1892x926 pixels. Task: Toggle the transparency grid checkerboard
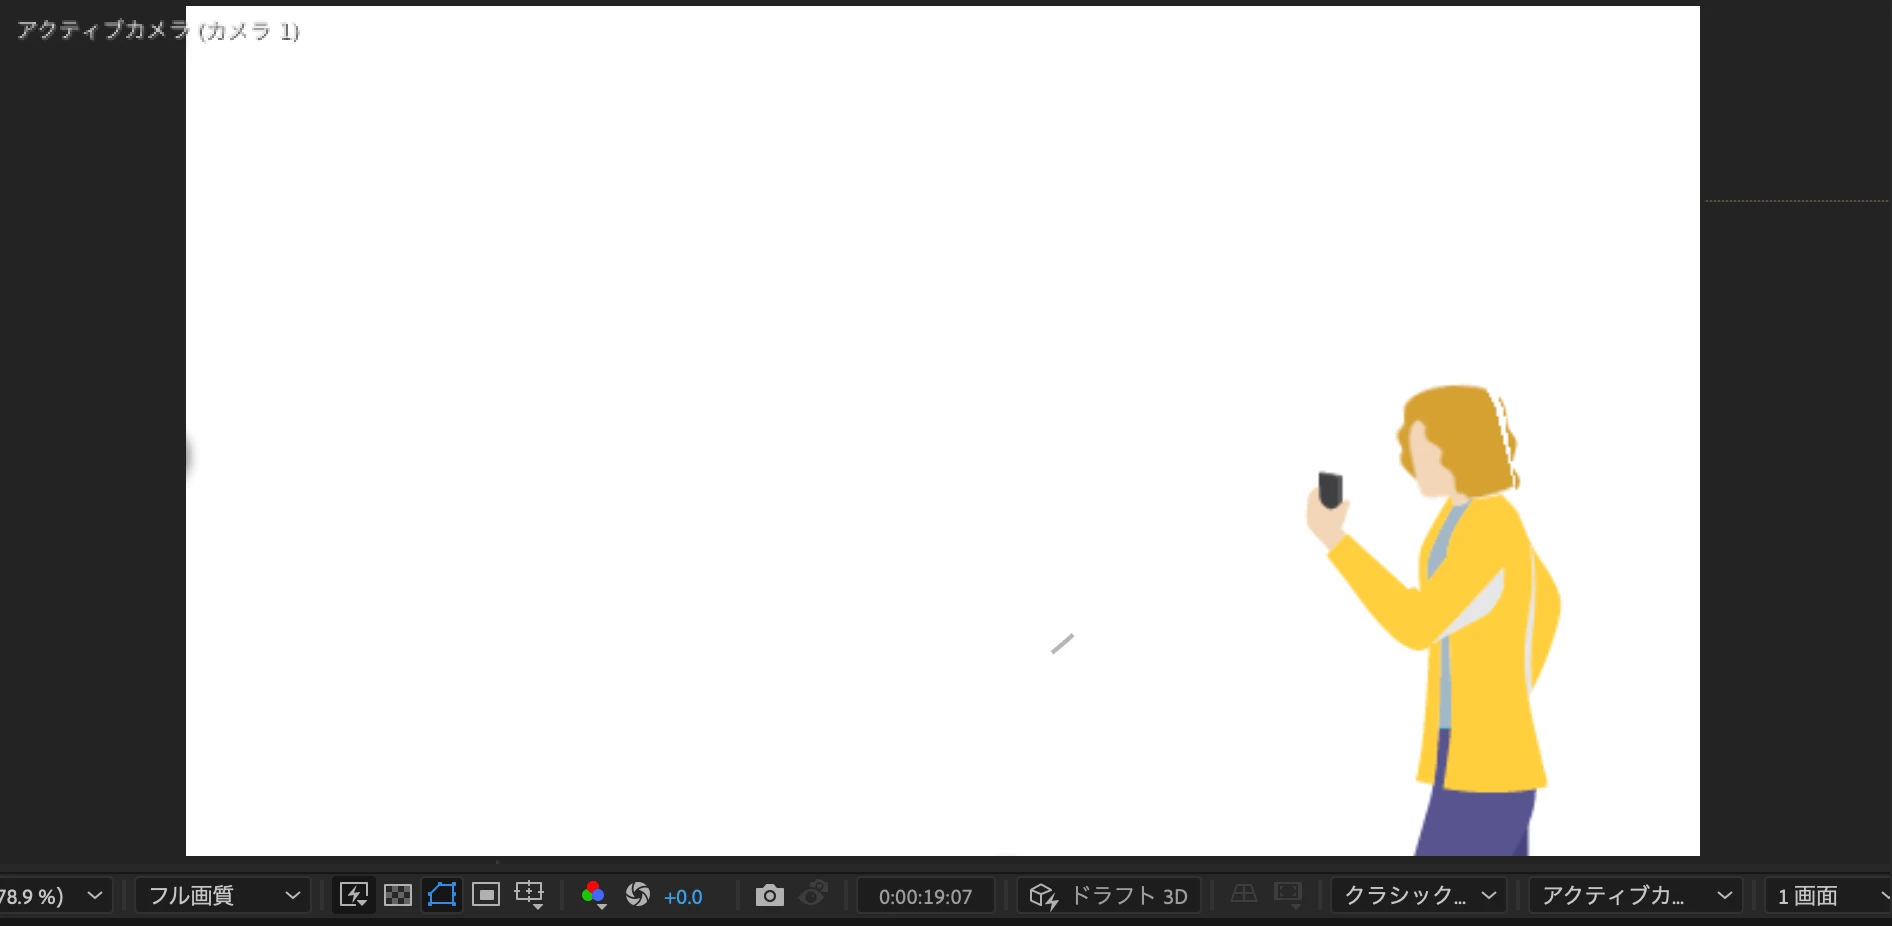398,895
